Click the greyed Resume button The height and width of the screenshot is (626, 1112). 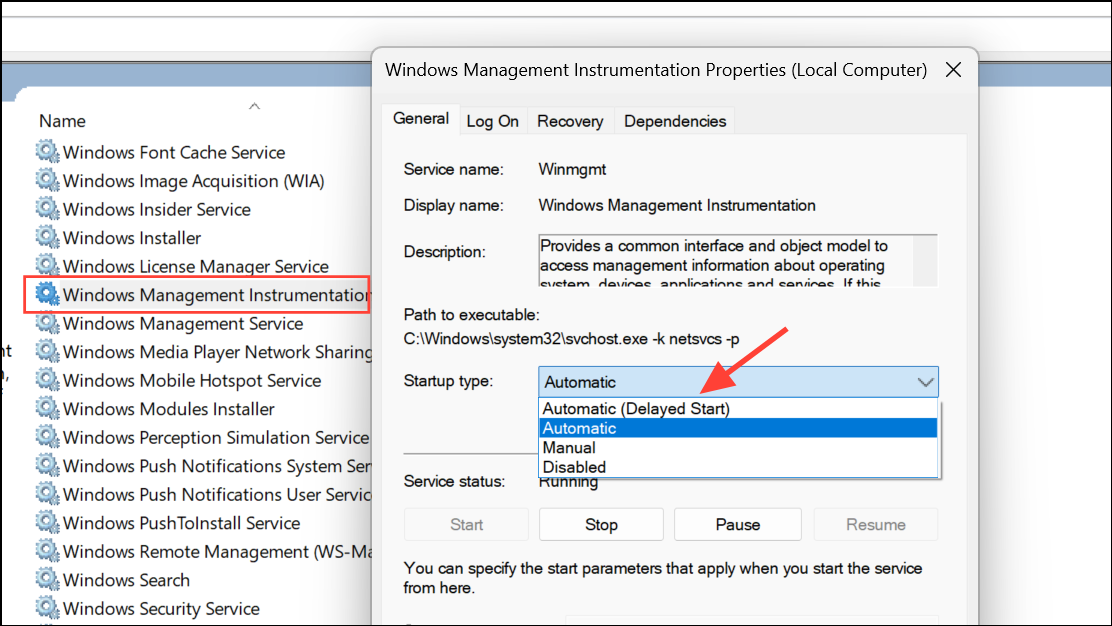[x=876, y=525]
